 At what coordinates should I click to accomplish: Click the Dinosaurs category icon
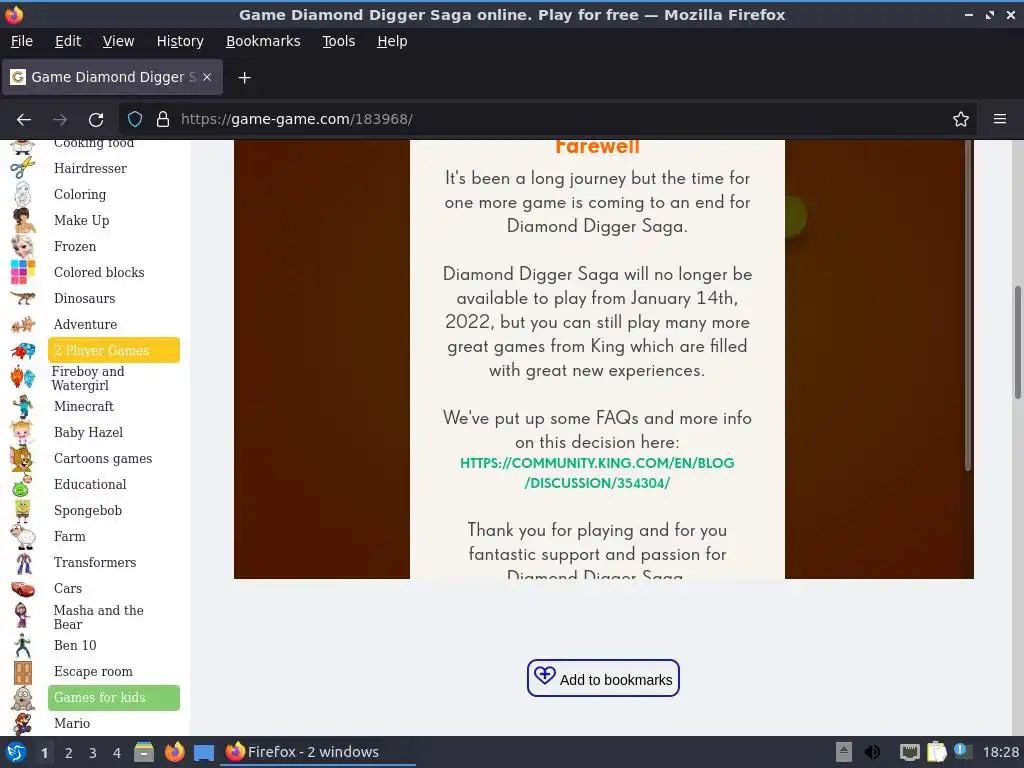[23, 298]
